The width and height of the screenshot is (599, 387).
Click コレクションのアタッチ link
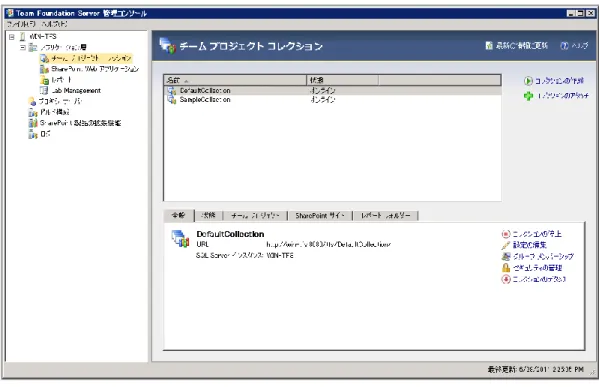coord(563,96)
